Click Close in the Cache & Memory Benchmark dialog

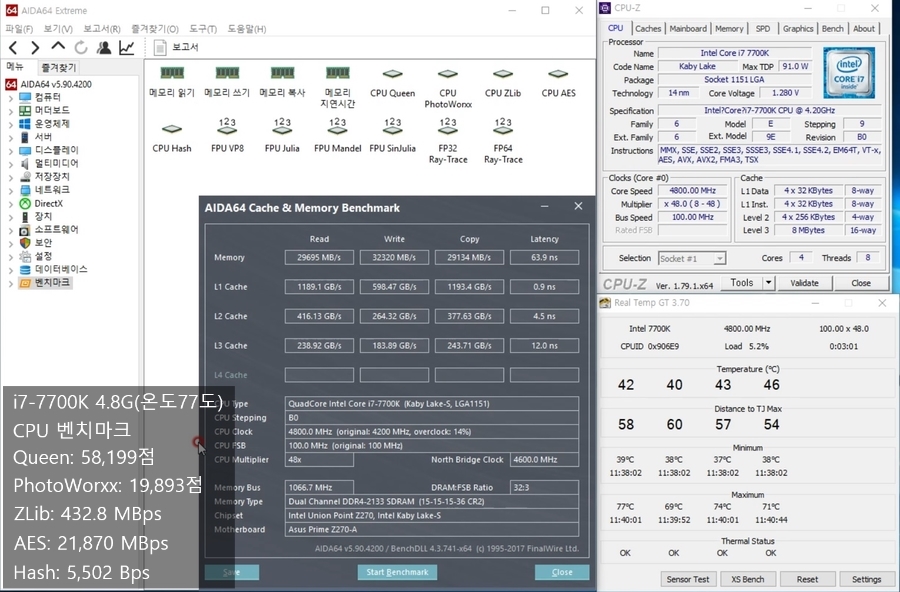562,572
